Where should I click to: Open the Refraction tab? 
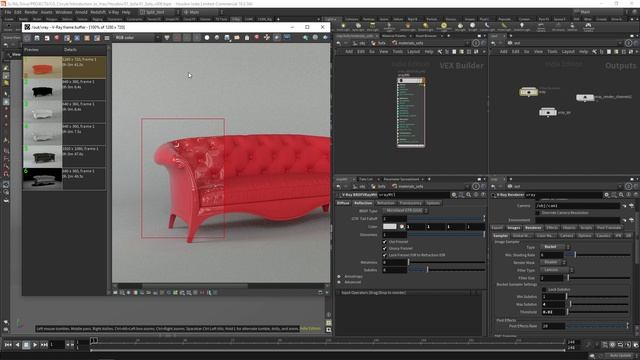tap(386, 203)
